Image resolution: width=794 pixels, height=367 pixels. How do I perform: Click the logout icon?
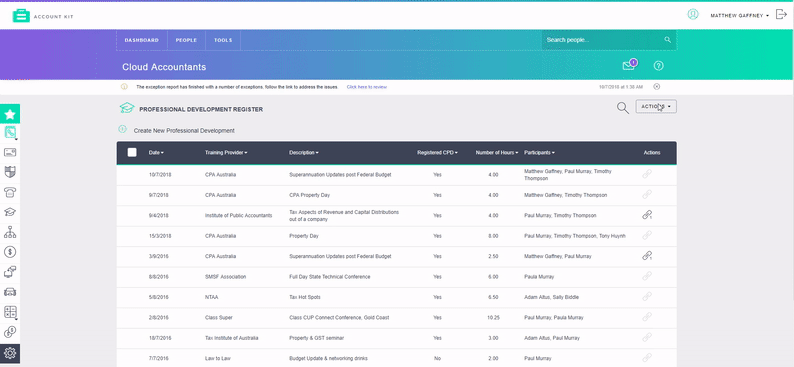pyautogui.click(x=781, y=15)
